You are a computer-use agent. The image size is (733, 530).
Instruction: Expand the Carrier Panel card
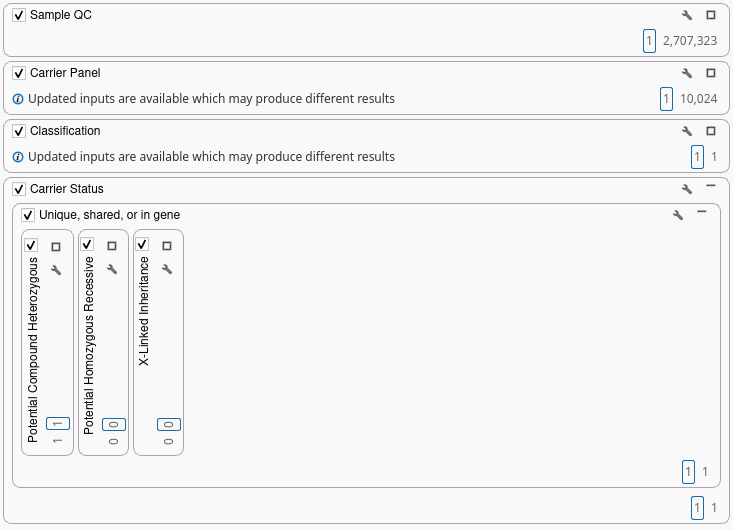711,74
